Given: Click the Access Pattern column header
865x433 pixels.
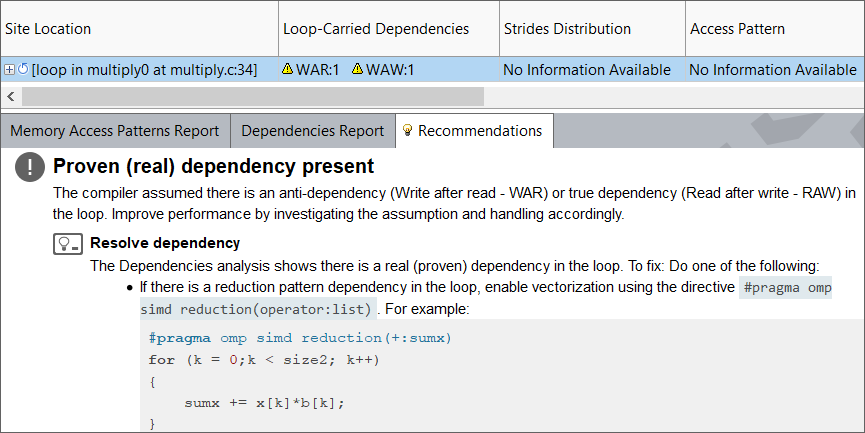Looking at the screenshot, I should 738,29.
